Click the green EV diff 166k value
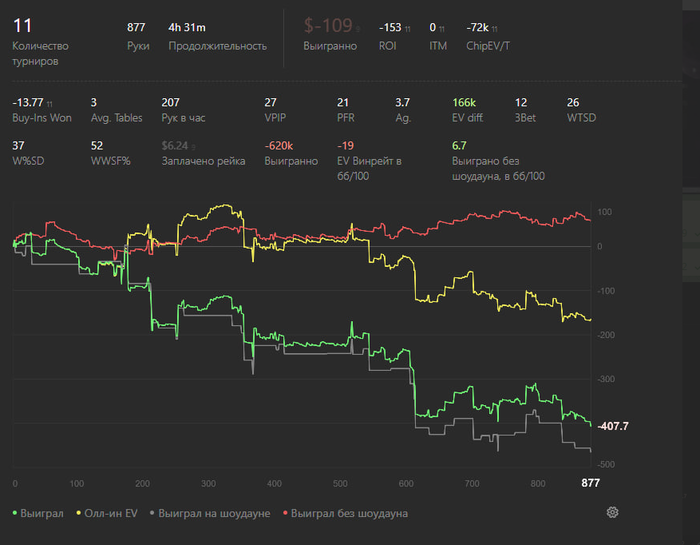The image size is (700, 545). pyautogui.click(x=464, y=102)
